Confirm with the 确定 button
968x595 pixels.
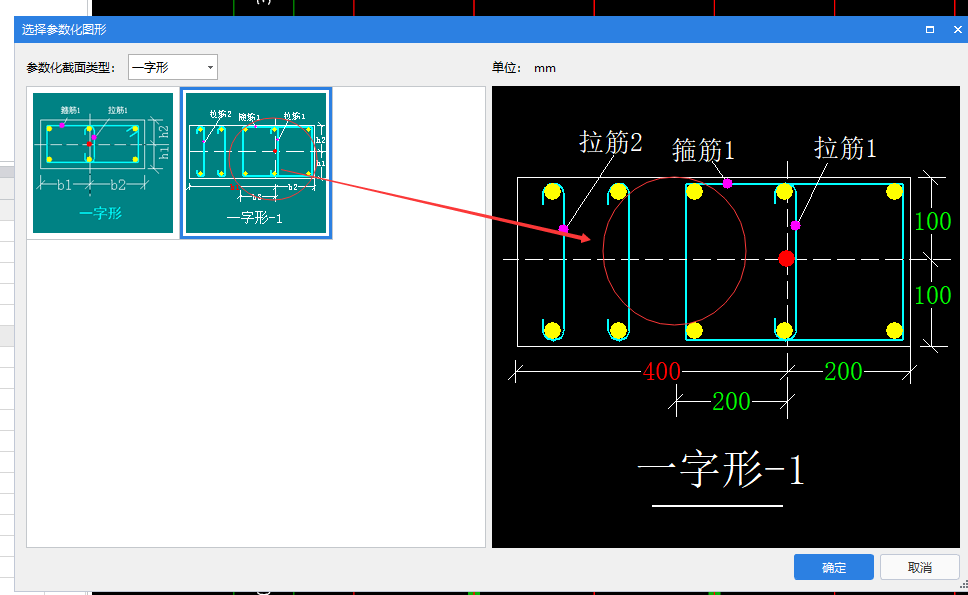click(x=833, y=567)
